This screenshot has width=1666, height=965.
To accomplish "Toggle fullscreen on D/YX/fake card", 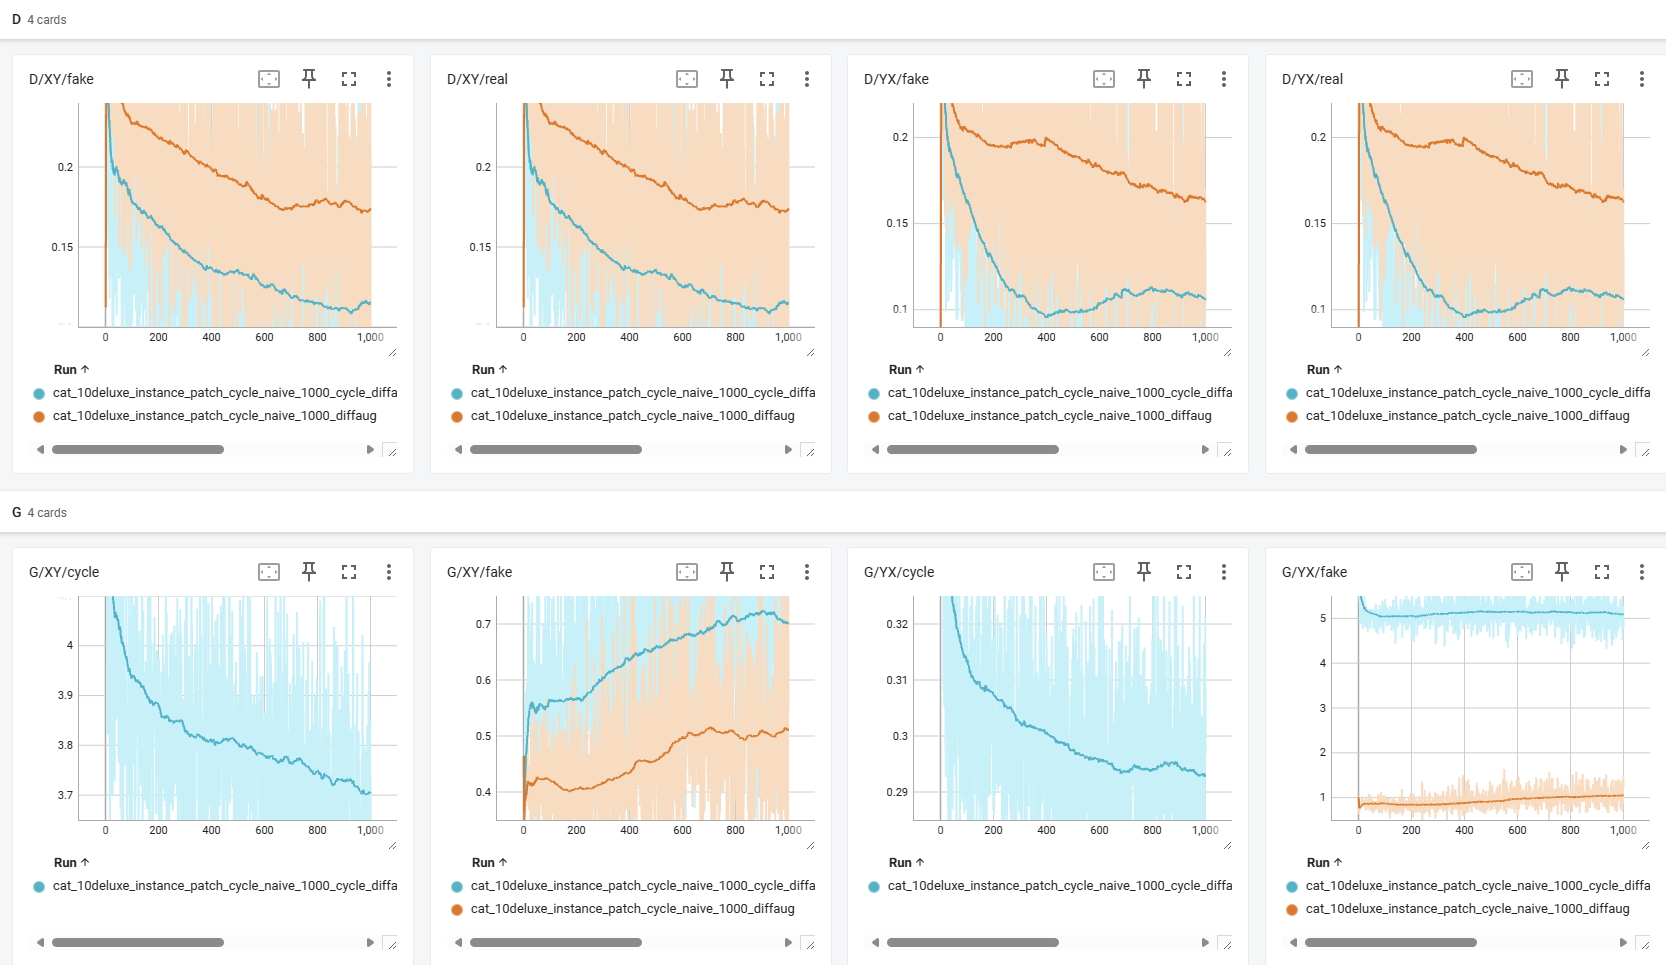I will point(1184,79).
